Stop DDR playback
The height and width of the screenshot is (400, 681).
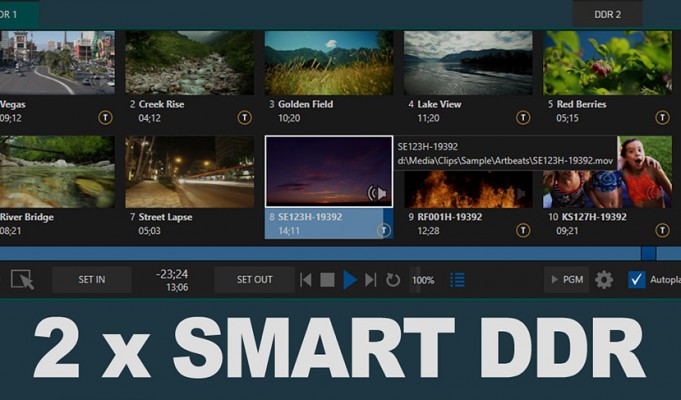pyautogui.click(x=327, y=280)
